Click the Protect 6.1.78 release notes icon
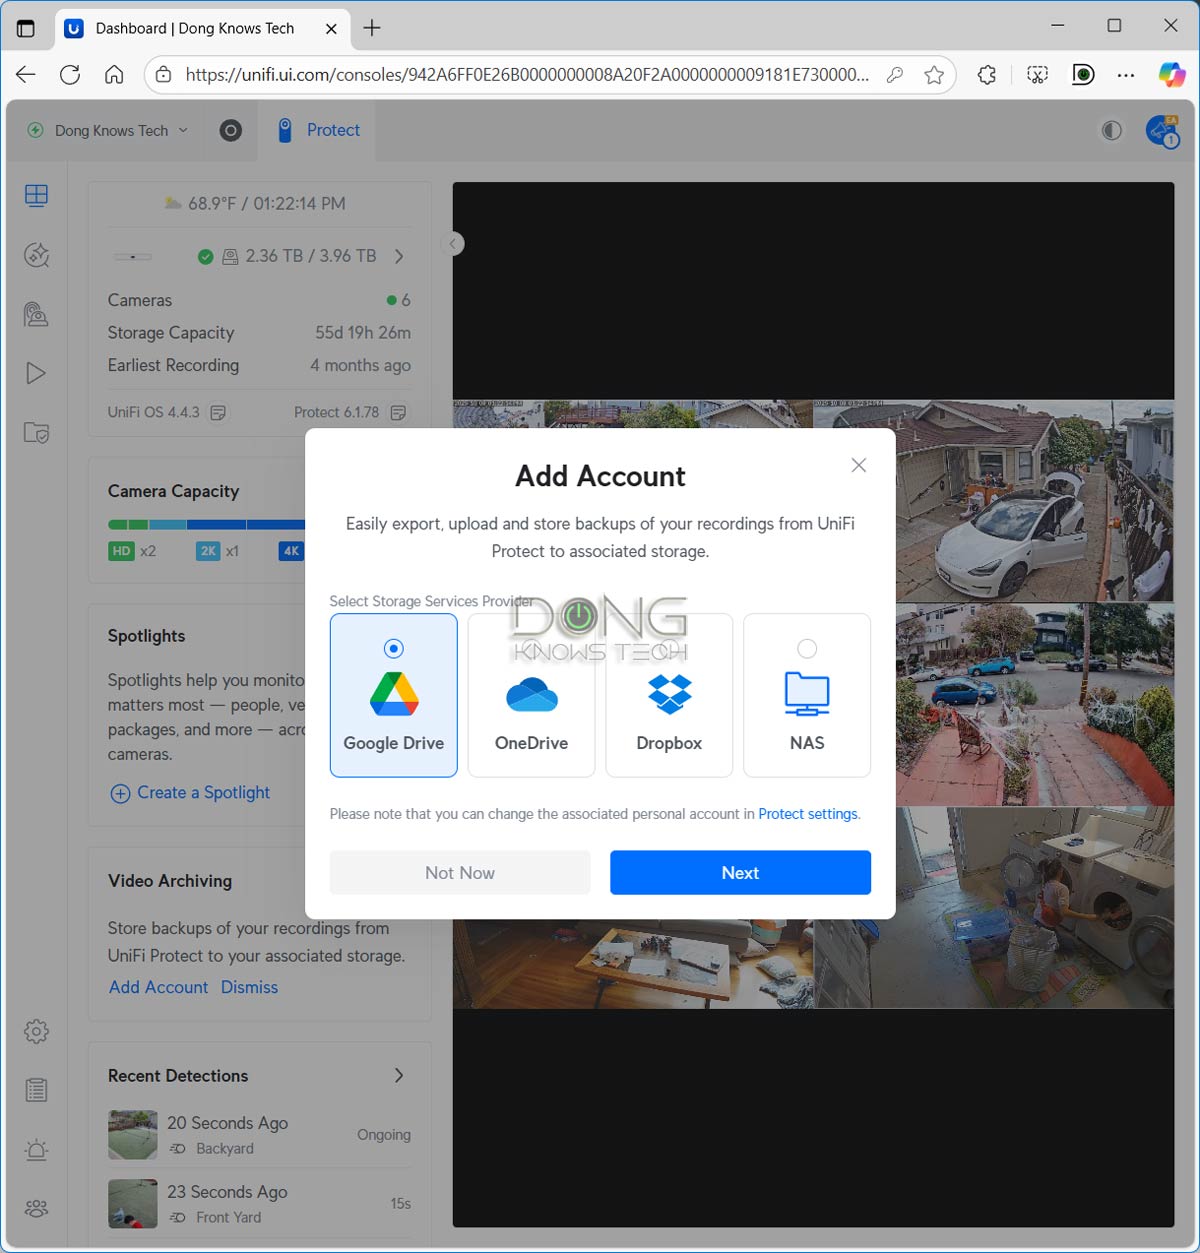The image size is (1200, 1253). [398, 413]
